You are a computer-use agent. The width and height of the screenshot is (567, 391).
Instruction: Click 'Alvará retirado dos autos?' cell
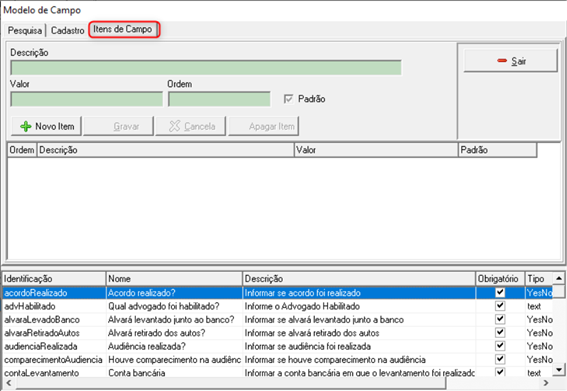pyautogui.click(x=174, y=333)
